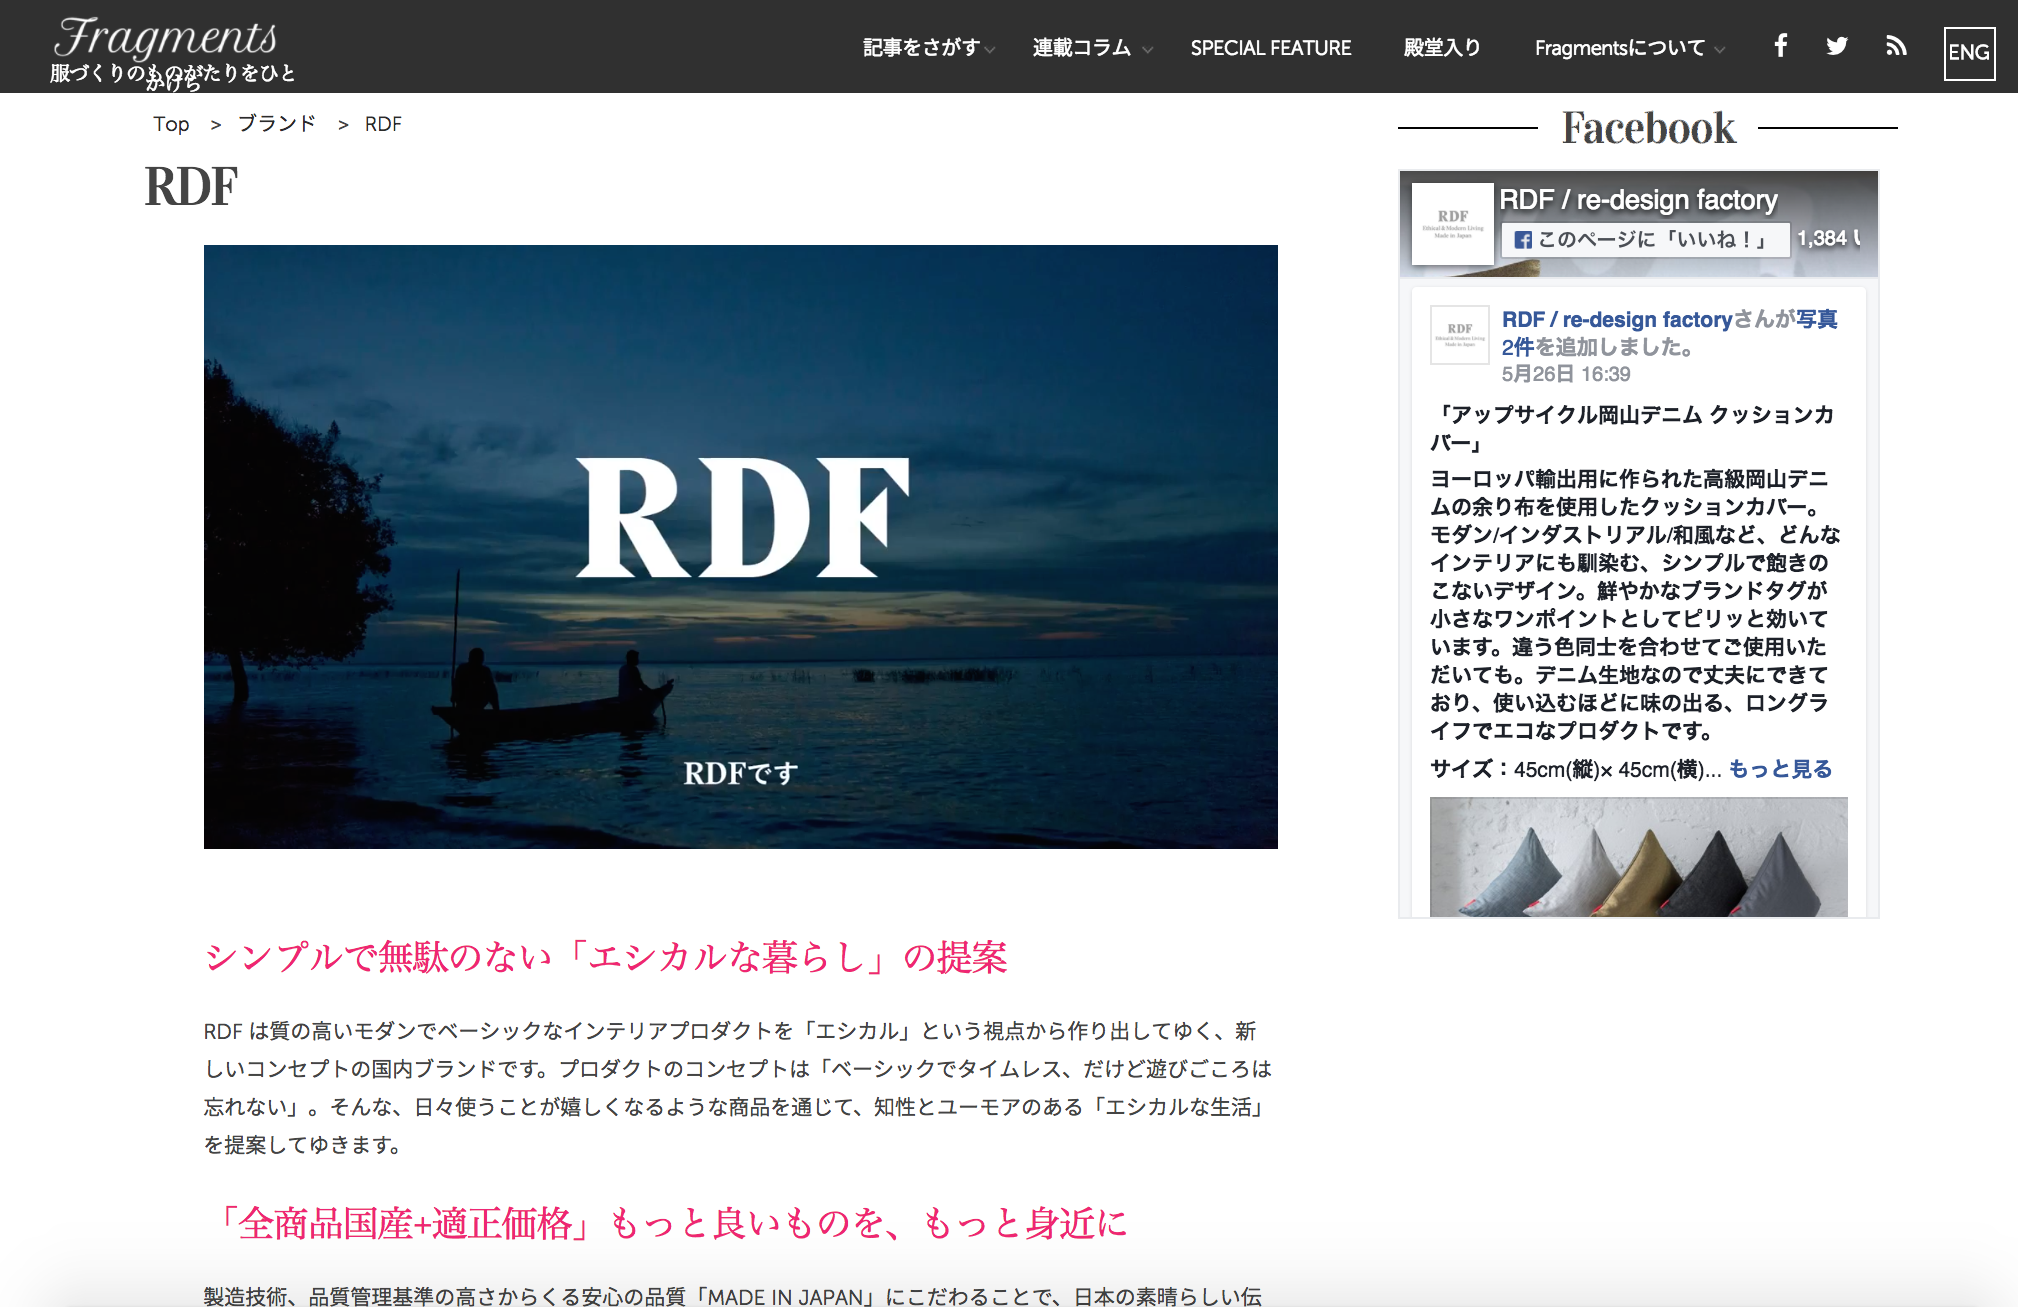Open the post author RDF / re-design factory link

[1617, 319]
